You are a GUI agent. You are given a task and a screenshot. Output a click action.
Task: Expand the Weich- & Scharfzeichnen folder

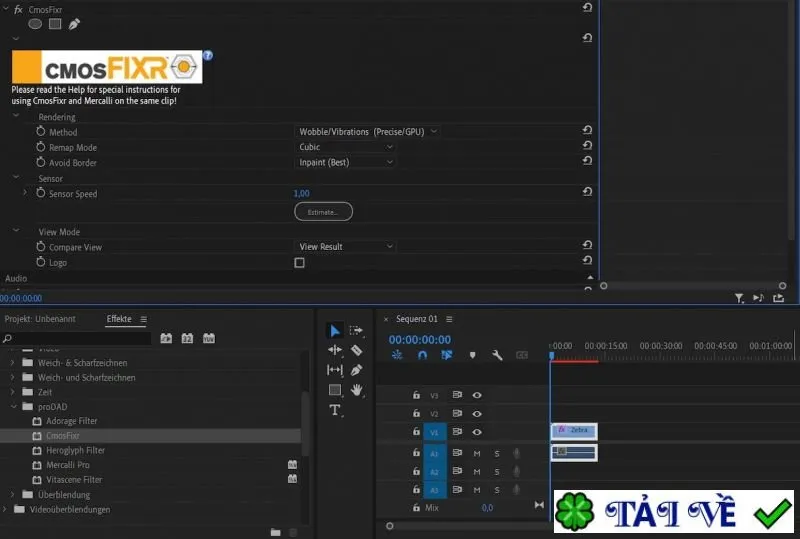pyautogui.click(x=13, y=363)
